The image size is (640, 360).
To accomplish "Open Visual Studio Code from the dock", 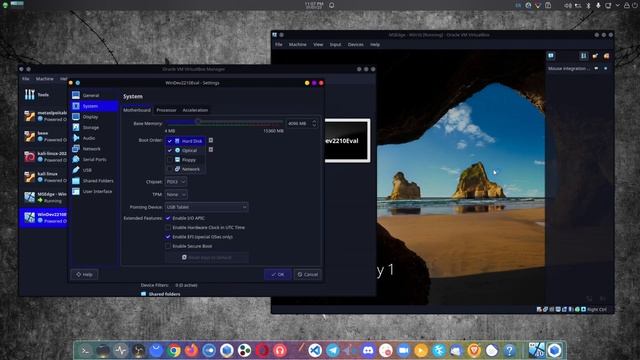I will 315,350.
